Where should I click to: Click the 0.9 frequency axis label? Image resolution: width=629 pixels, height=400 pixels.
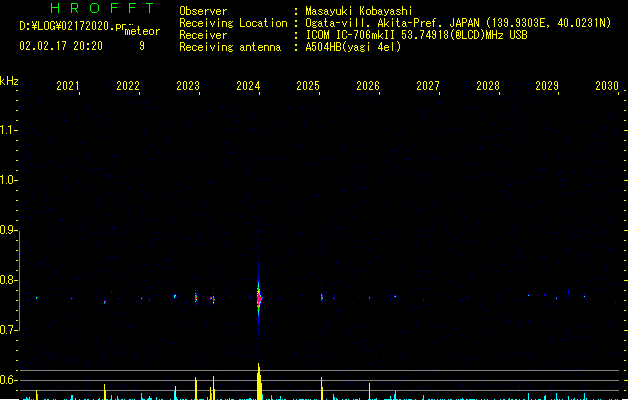point(7,230)
